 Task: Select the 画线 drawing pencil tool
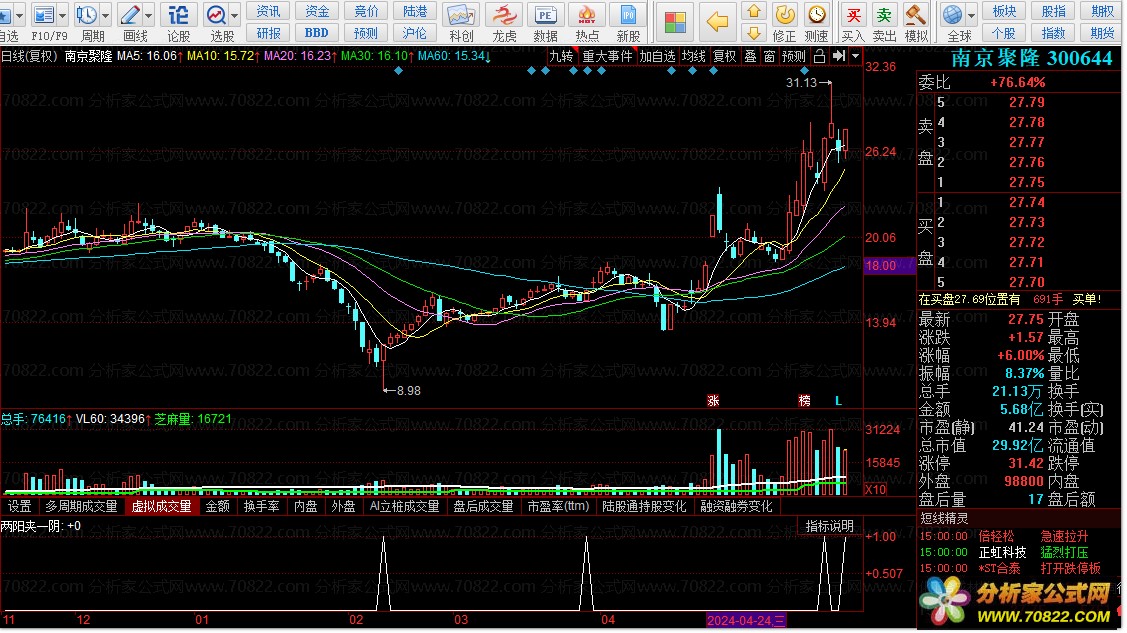[130, 14]
